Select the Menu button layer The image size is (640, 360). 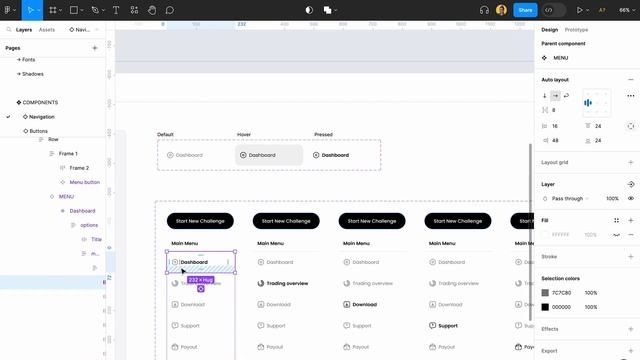click(x=84, y=182)
